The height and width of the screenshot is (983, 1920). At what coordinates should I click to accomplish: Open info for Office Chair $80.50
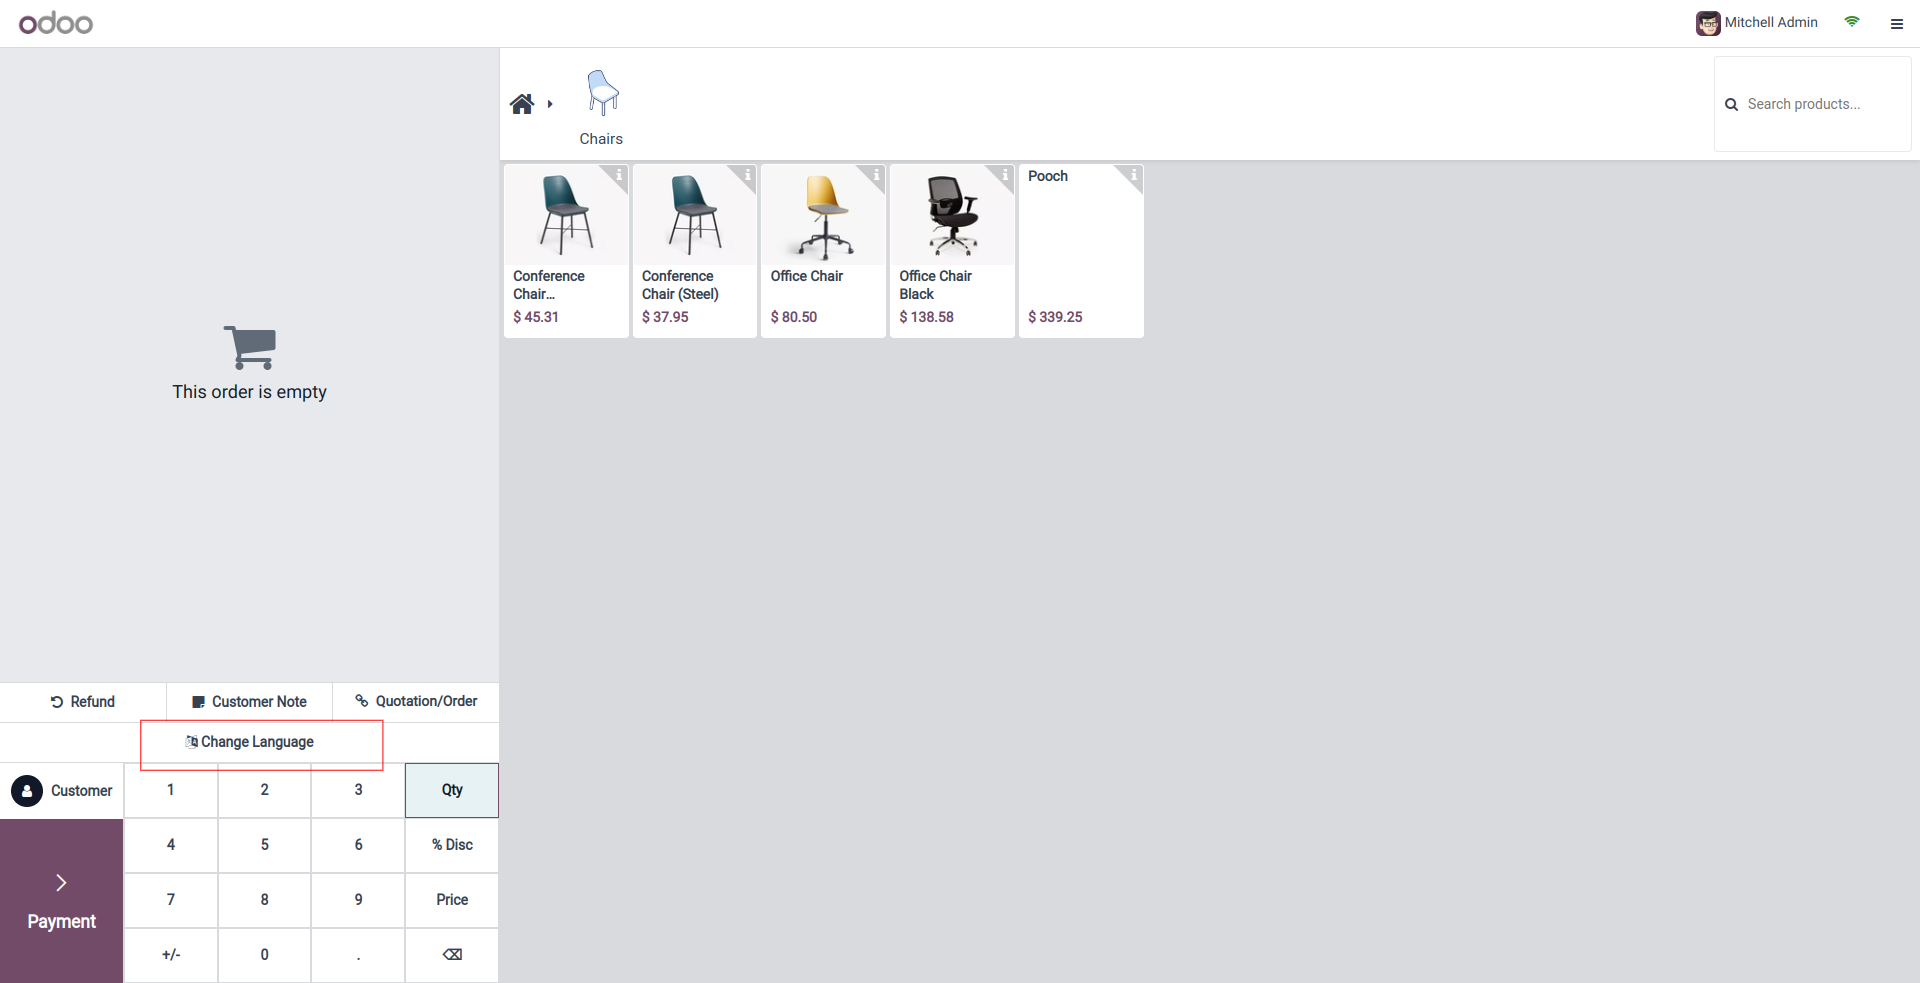(875, 176)
